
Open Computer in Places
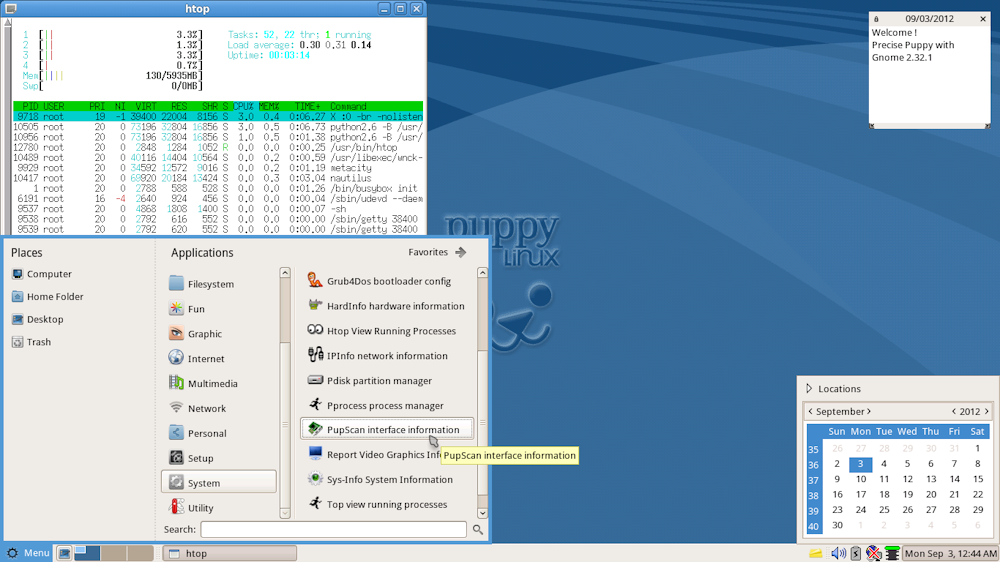pyautogui.click(x=42, y=274)
